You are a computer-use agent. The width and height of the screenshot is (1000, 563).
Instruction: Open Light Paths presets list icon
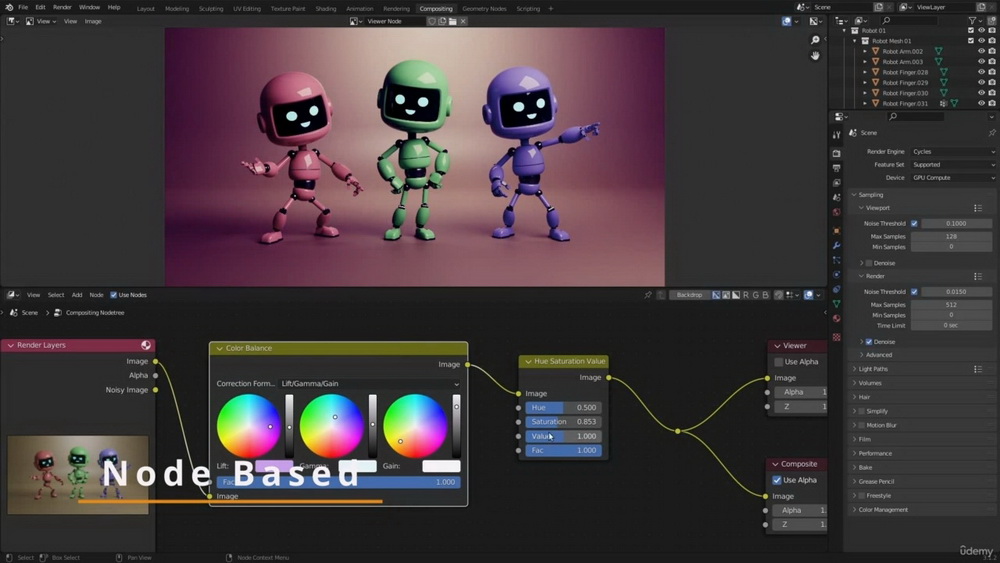[x=978, y=369]
